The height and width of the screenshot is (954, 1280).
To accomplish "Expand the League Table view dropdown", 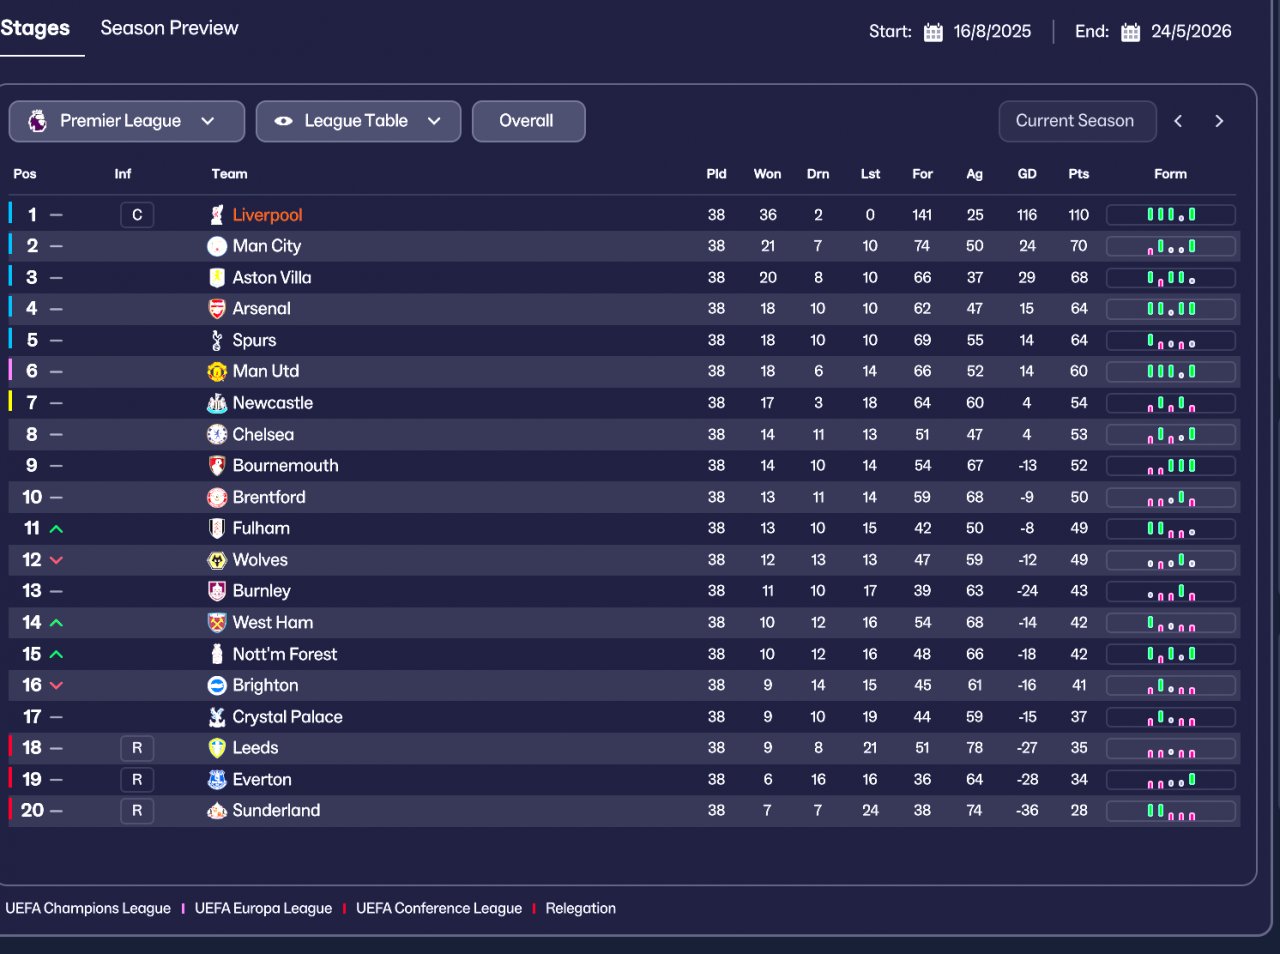I will (x=358, y=121).
